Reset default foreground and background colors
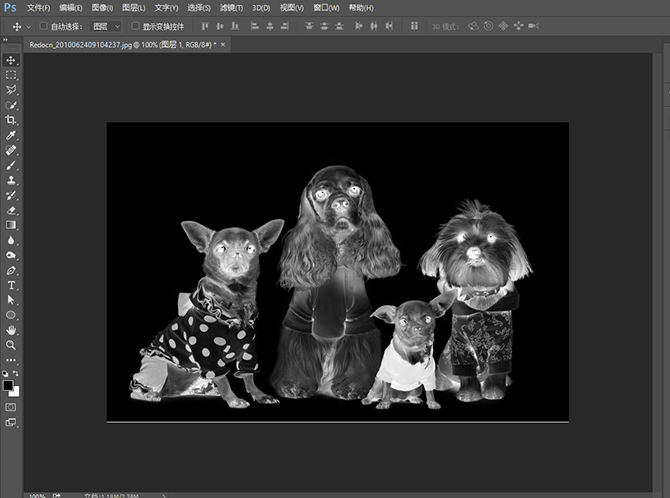Image resolution: width=670 pixels, height=498 pixels. tap(5, 373)
